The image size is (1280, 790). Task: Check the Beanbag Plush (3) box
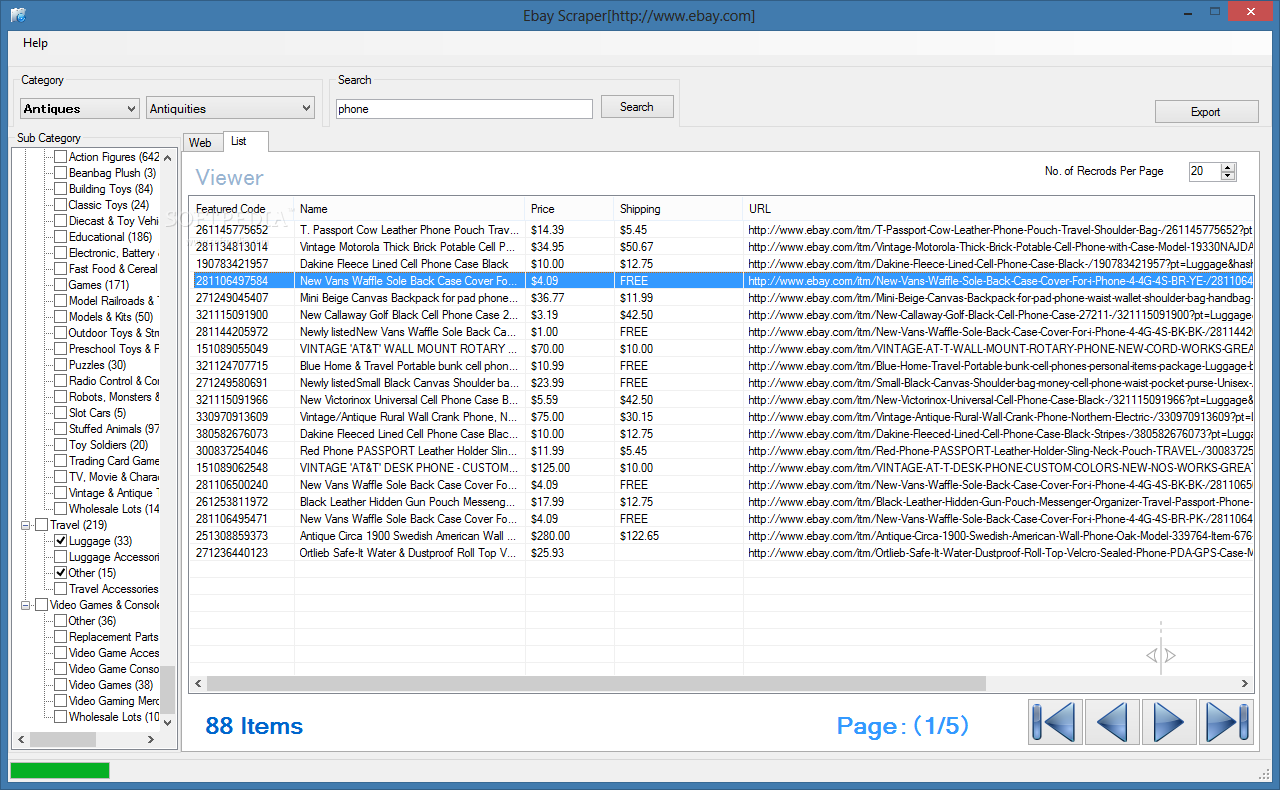[61, 173]
